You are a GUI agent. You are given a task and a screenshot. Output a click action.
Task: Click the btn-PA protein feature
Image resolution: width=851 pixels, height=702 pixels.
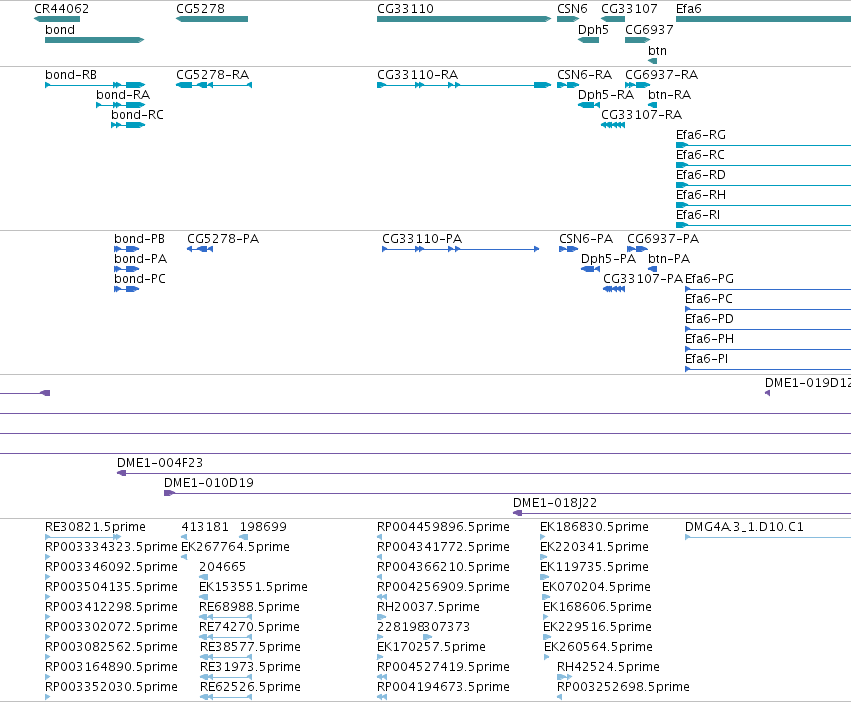point(652,269)
